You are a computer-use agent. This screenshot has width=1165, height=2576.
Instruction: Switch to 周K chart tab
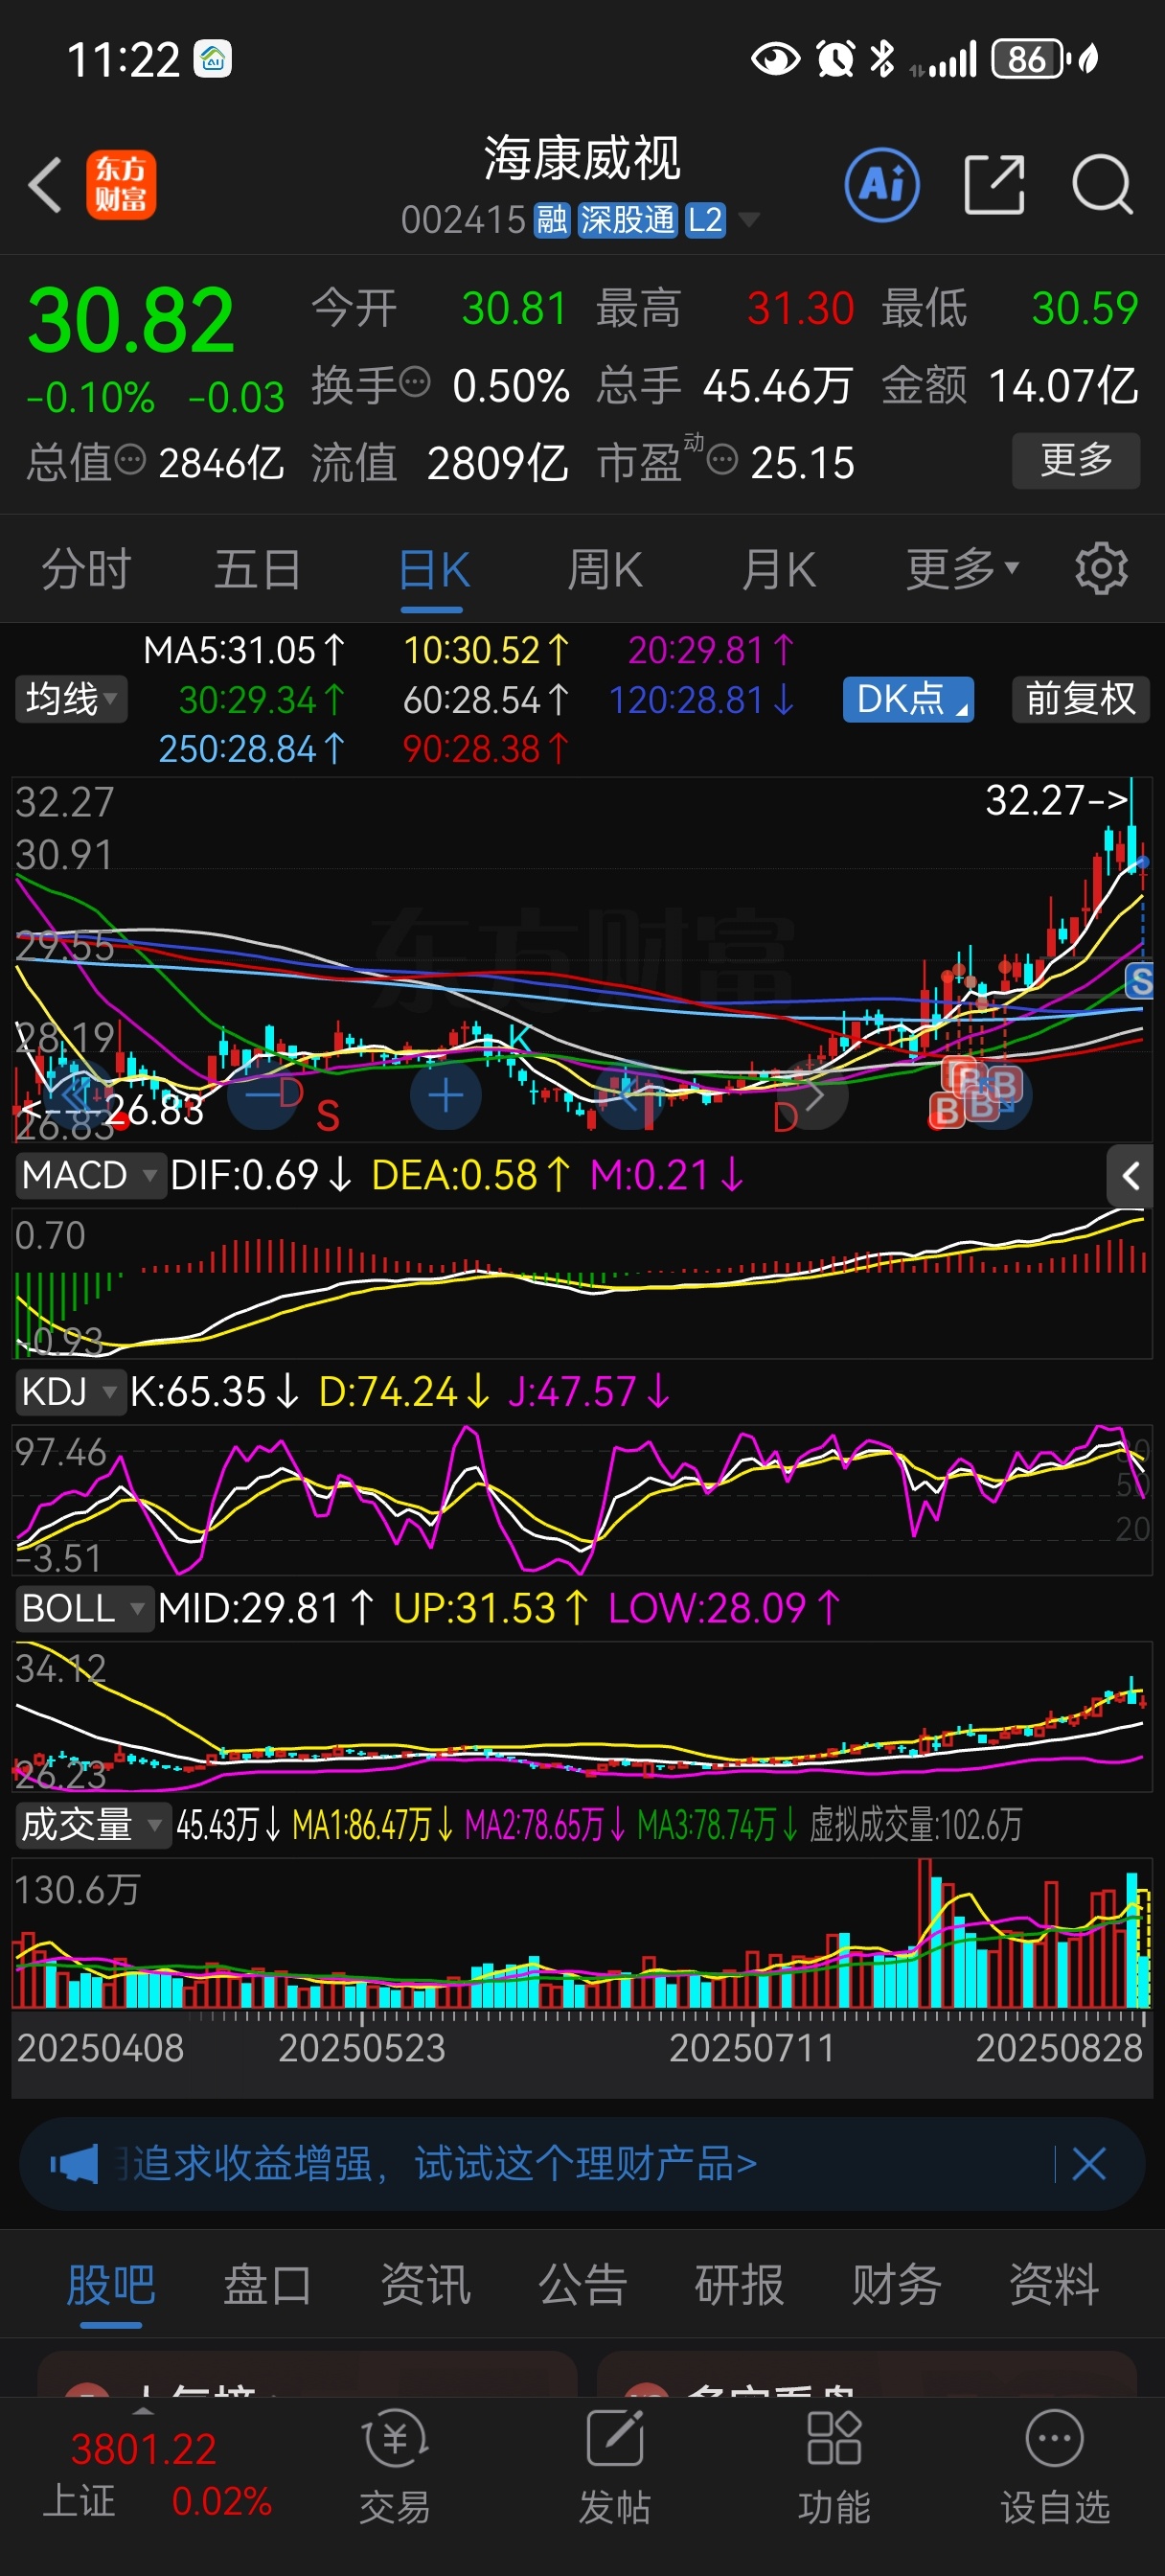point(605,570)
